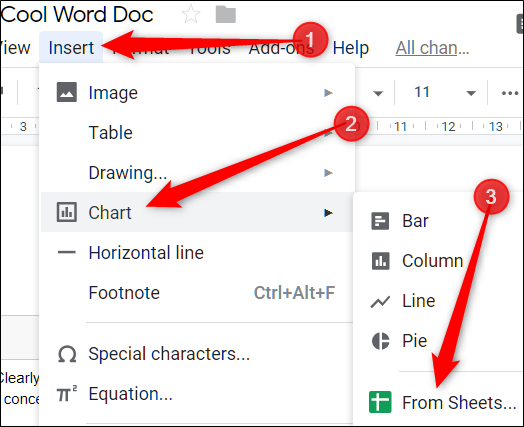Image resolution: width=524 pixels, height=427 pixels.
Task: Click the Bar chart icon
Action: (380, 221)
